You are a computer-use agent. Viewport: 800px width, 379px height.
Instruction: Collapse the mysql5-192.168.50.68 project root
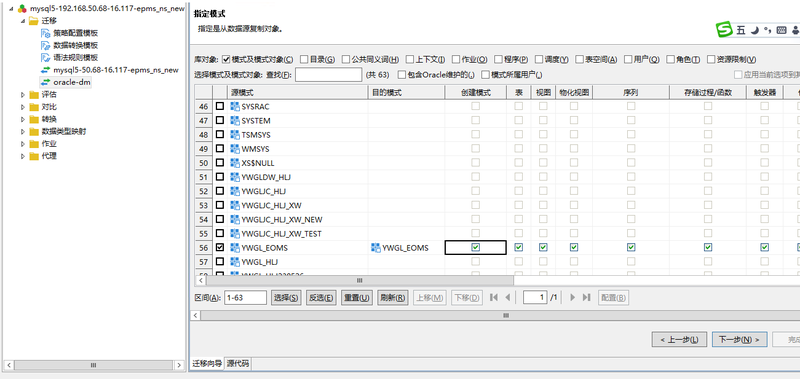11,9
